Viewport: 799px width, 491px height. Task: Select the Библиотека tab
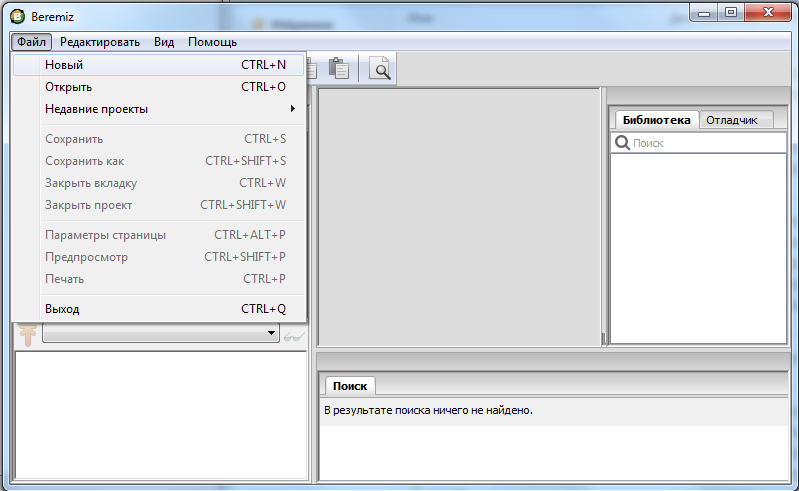[x=656, y=120]
